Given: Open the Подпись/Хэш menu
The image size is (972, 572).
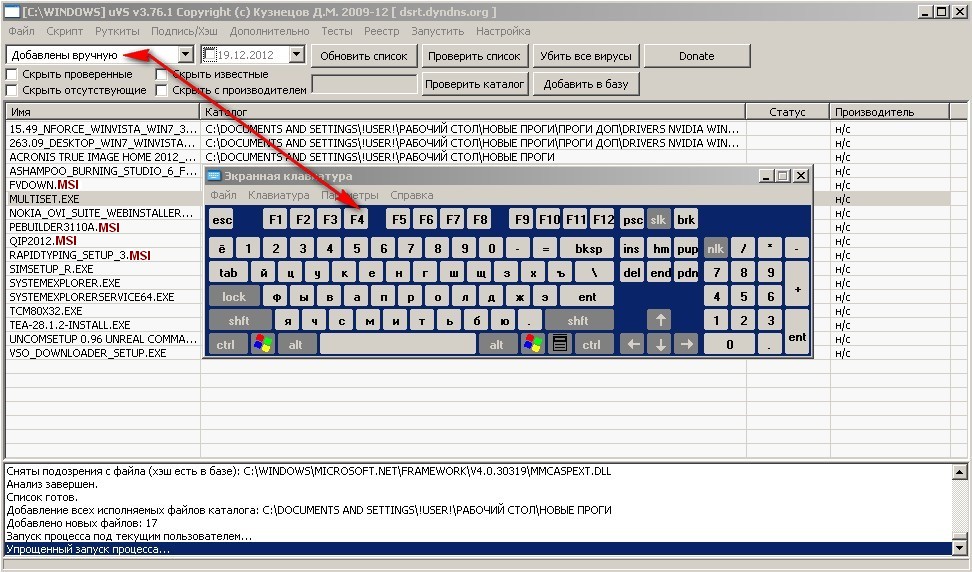Looking at the screenshot, I should [x=184, y=31].
